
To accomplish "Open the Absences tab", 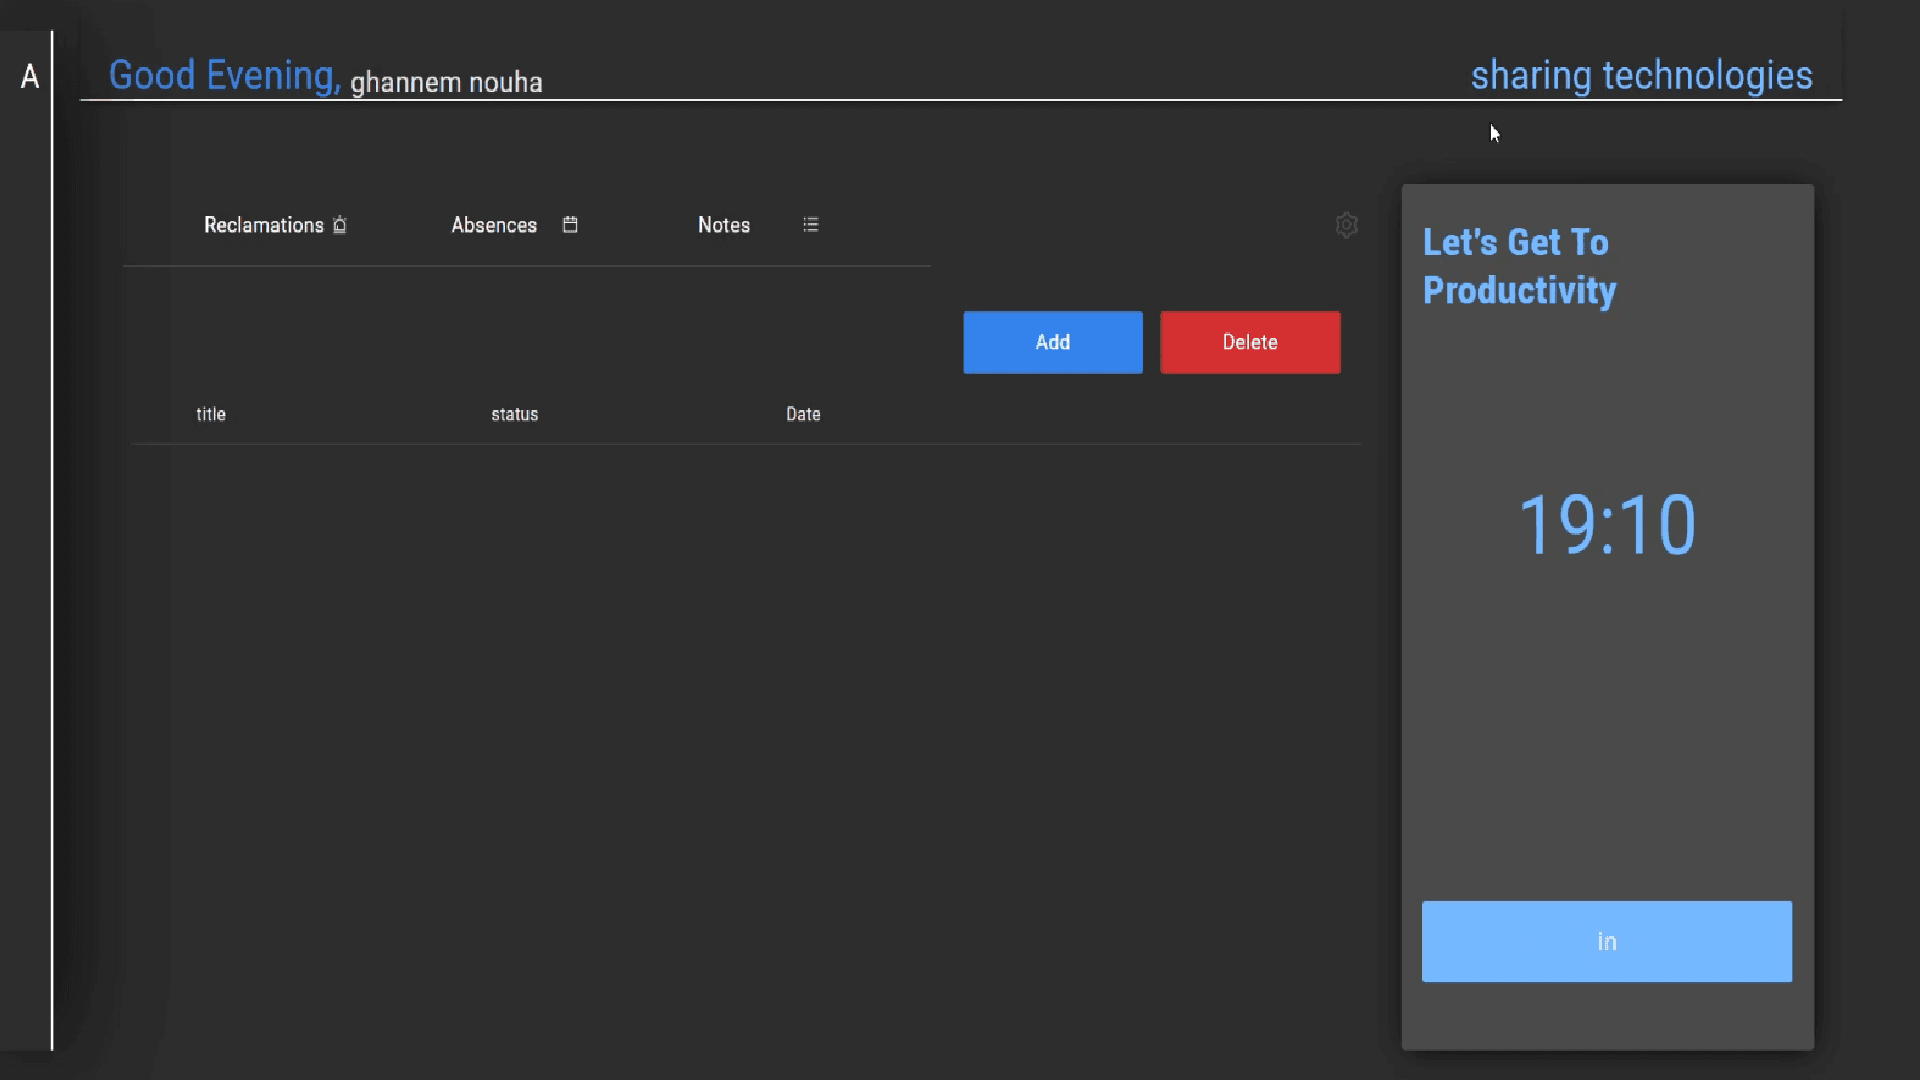I will [x=494, y=225].
